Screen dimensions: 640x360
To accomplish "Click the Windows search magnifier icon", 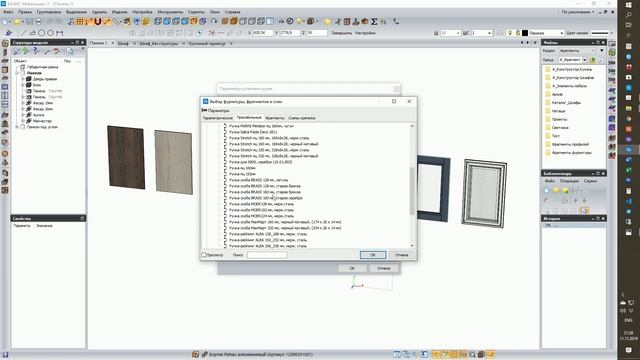I will tap(629, 15).
